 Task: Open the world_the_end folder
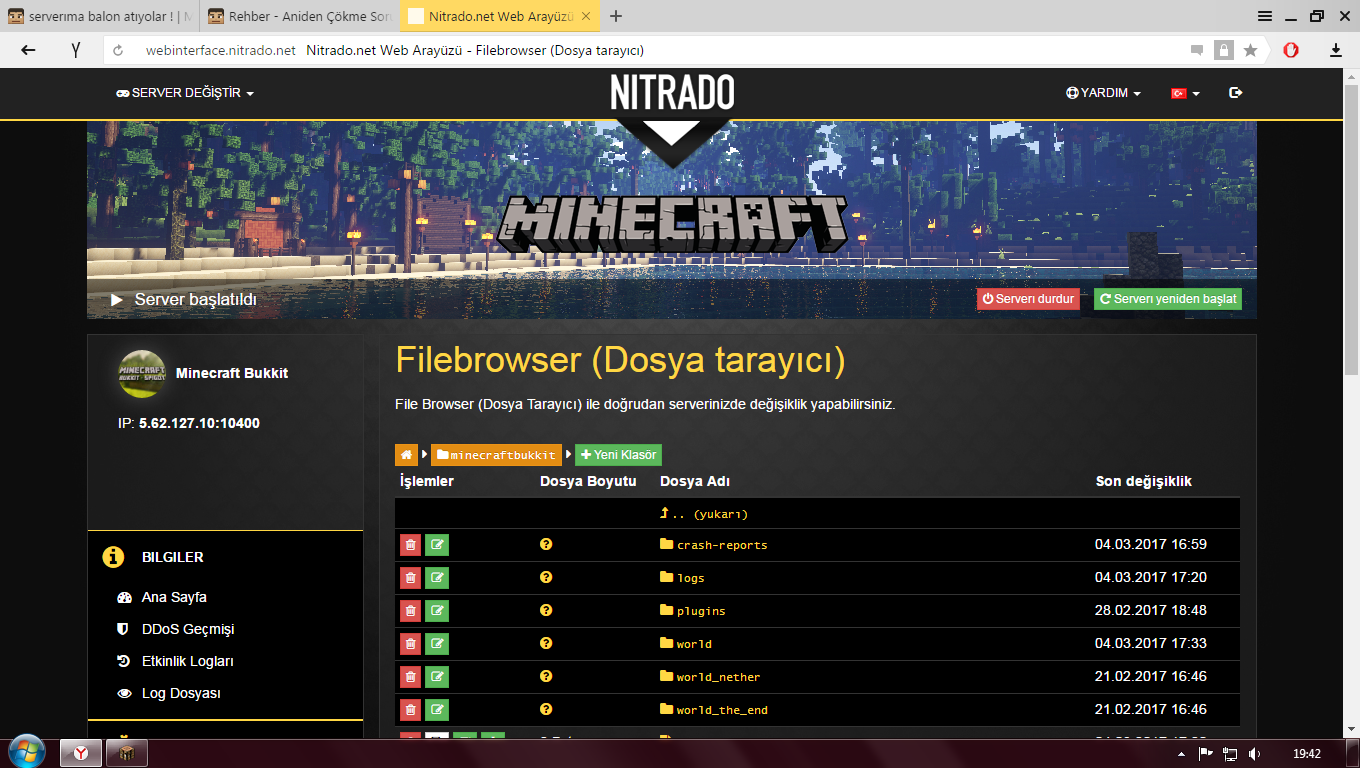(714, 710)
